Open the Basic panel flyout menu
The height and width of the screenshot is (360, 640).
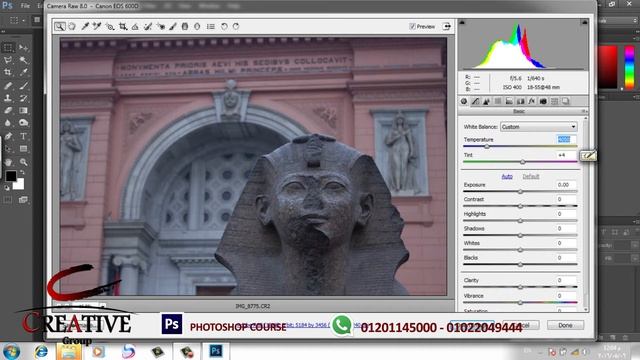[584, 111]
